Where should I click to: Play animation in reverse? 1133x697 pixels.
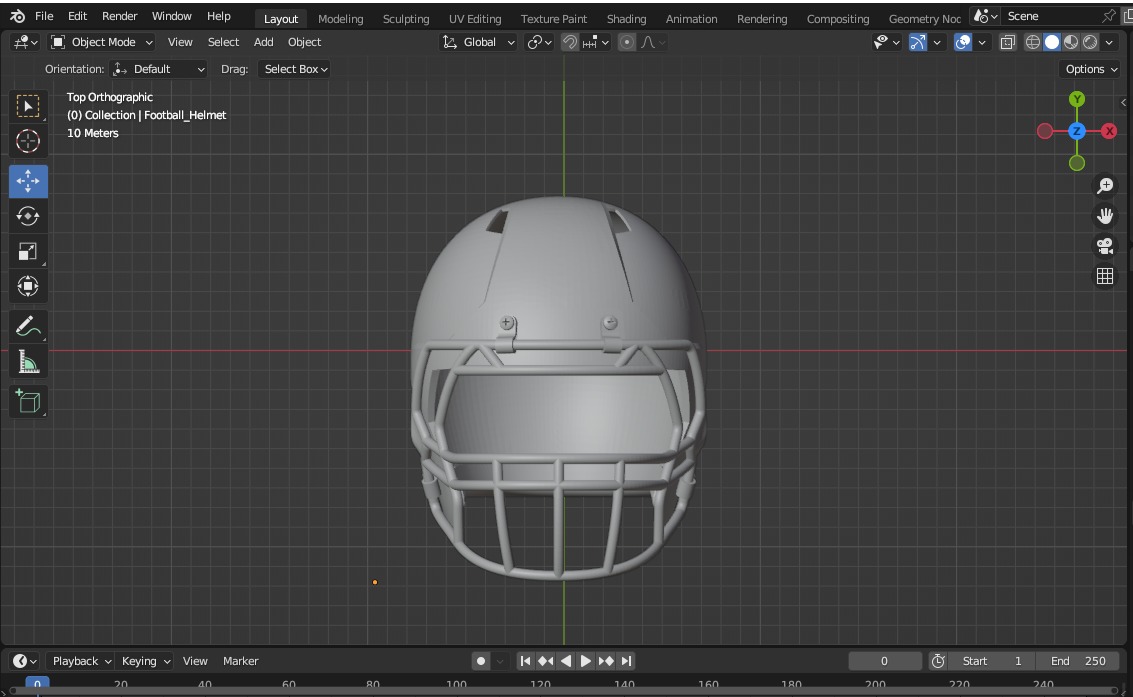pyautogui.click(x=566, y=661)
